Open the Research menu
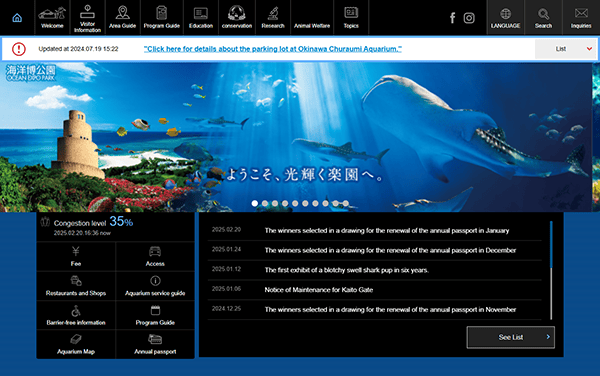 pyautogui.click(x=273, y=18)
